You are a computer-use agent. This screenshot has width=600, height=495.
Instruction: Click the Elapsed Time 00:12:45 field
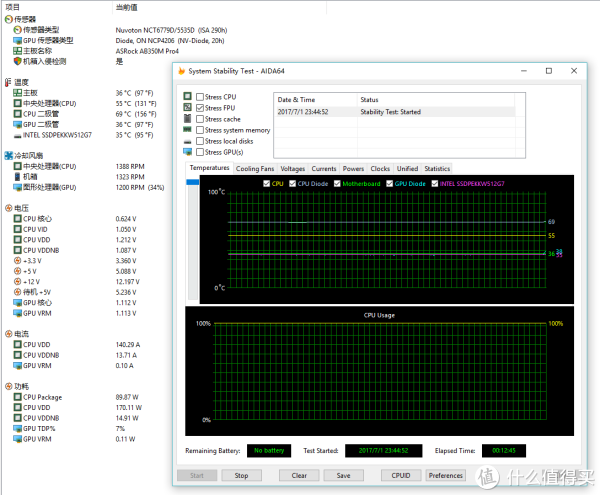(x=504, y=451)
